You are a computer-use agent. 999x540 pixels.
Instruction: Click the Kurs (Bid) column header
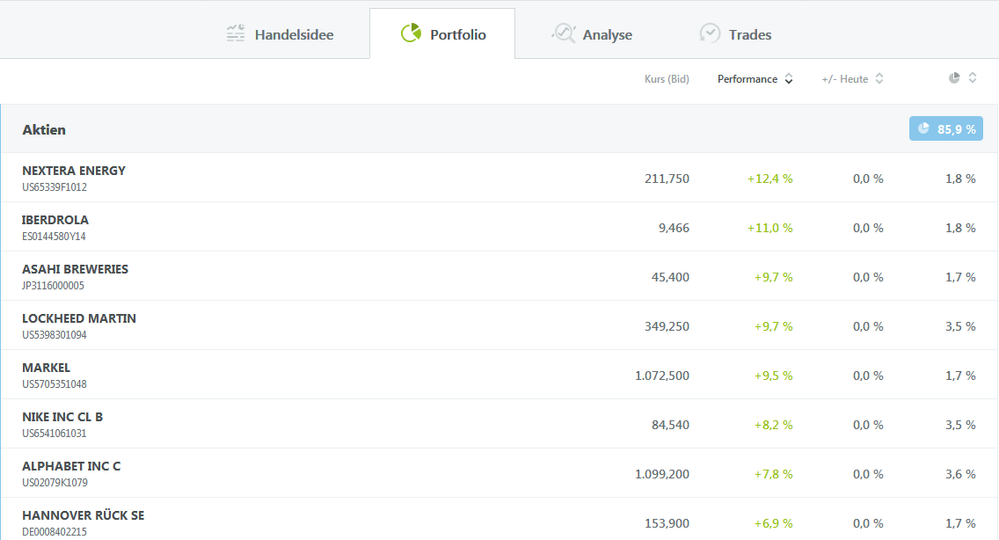click(666, 79)
